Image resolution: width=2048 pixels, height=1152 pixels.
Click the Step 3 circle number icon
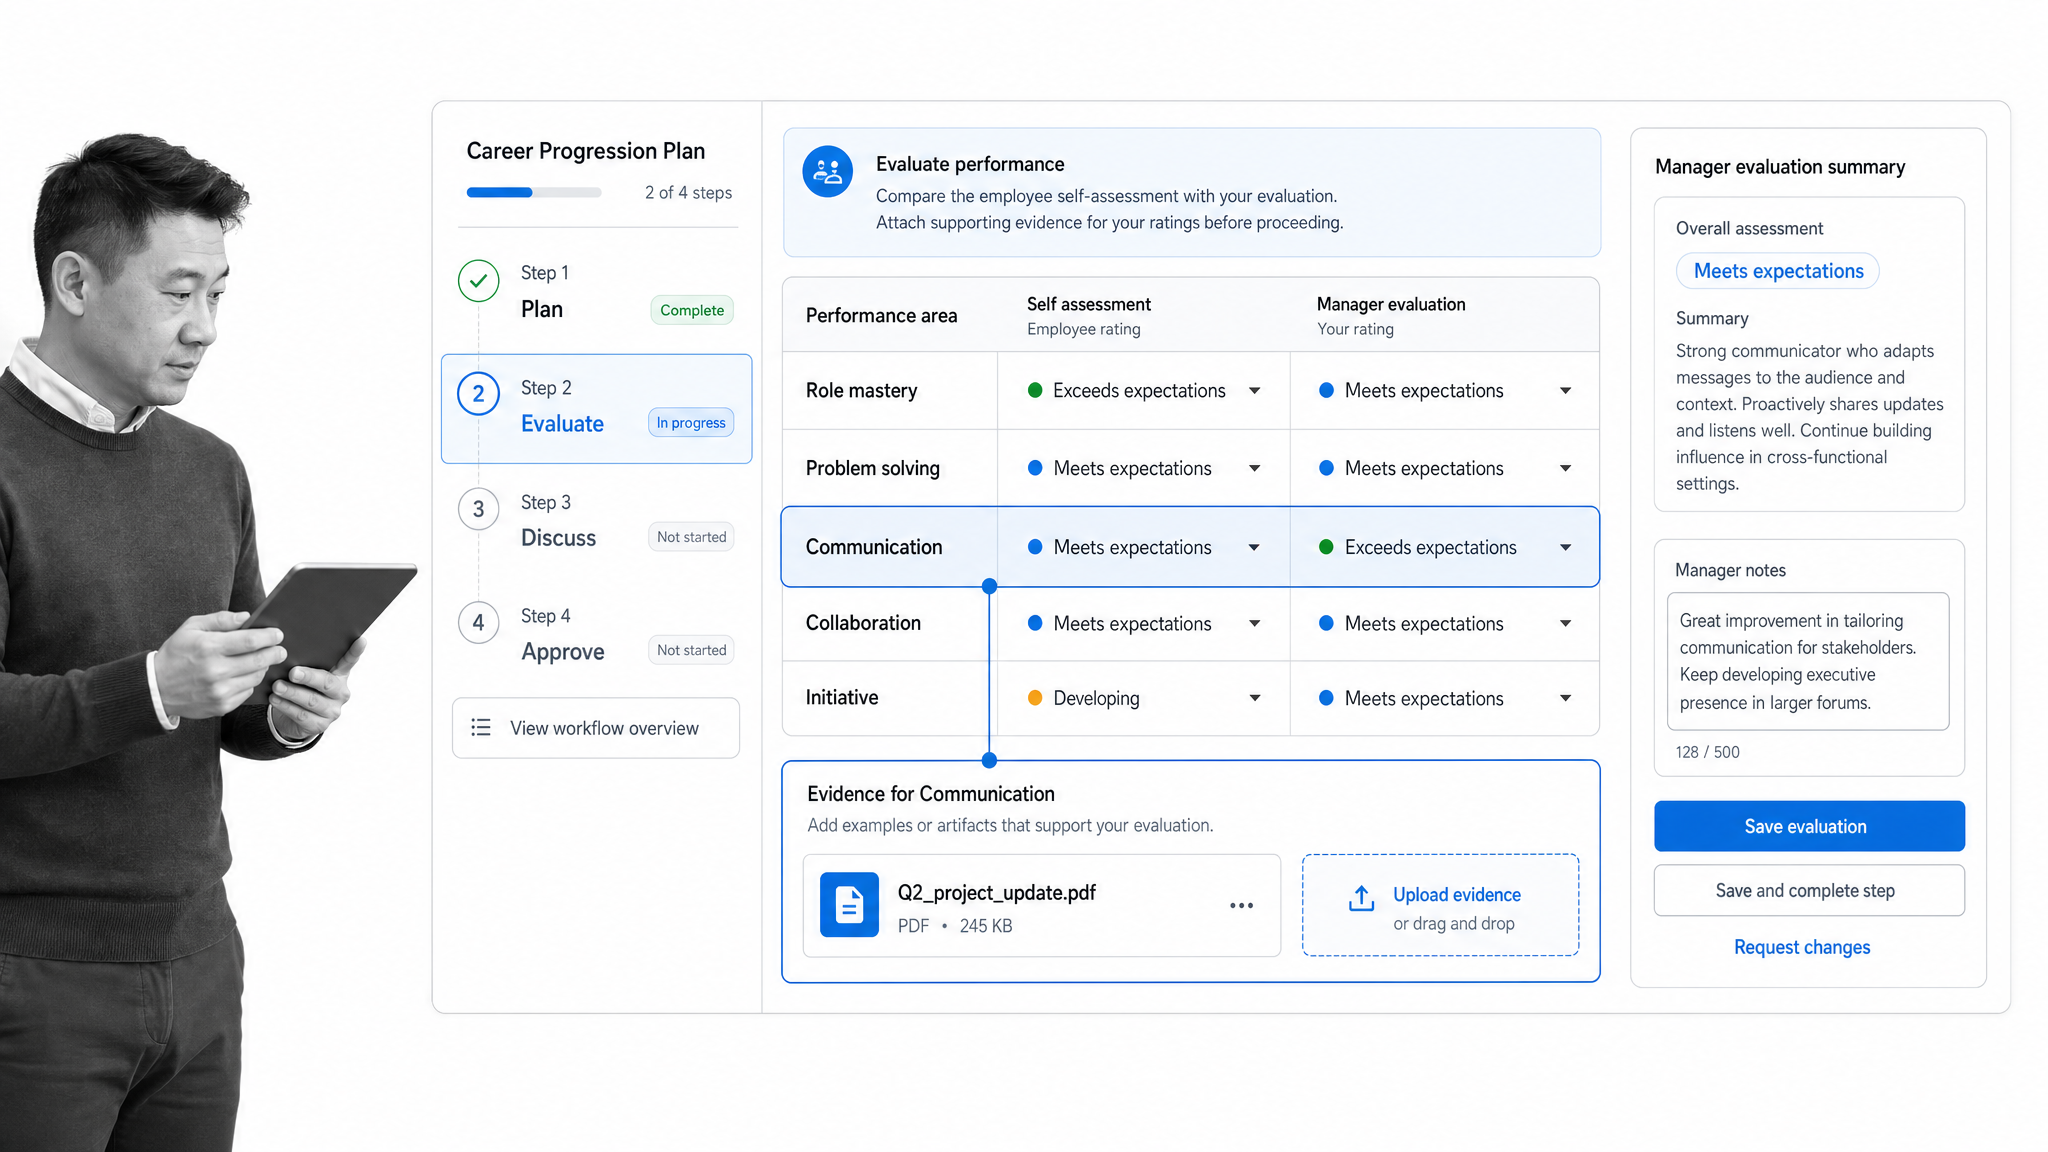tap(478, 509)
